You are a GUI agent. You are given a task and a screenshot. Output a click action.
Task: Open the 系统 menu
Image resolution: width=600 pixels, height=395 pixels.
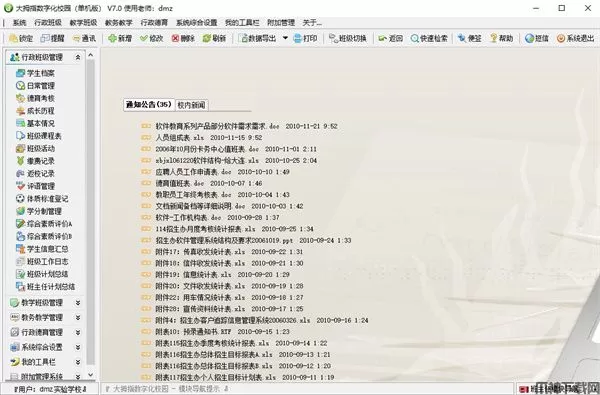pyautogui.click(x=19, y=23)
